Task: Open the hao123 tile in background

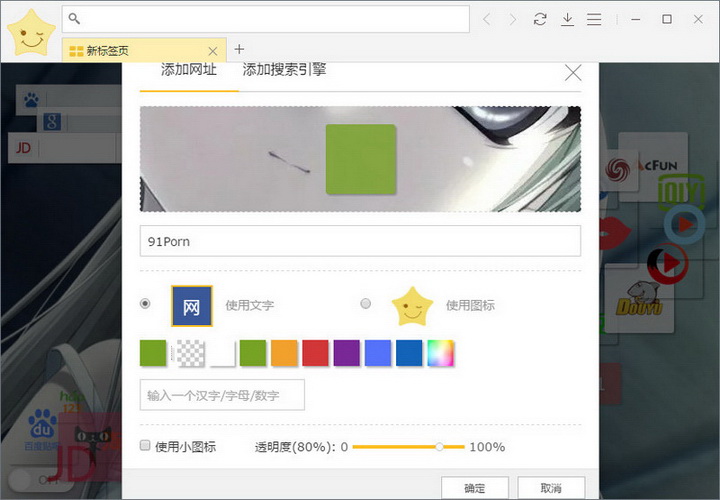Action: pos(72,402)
